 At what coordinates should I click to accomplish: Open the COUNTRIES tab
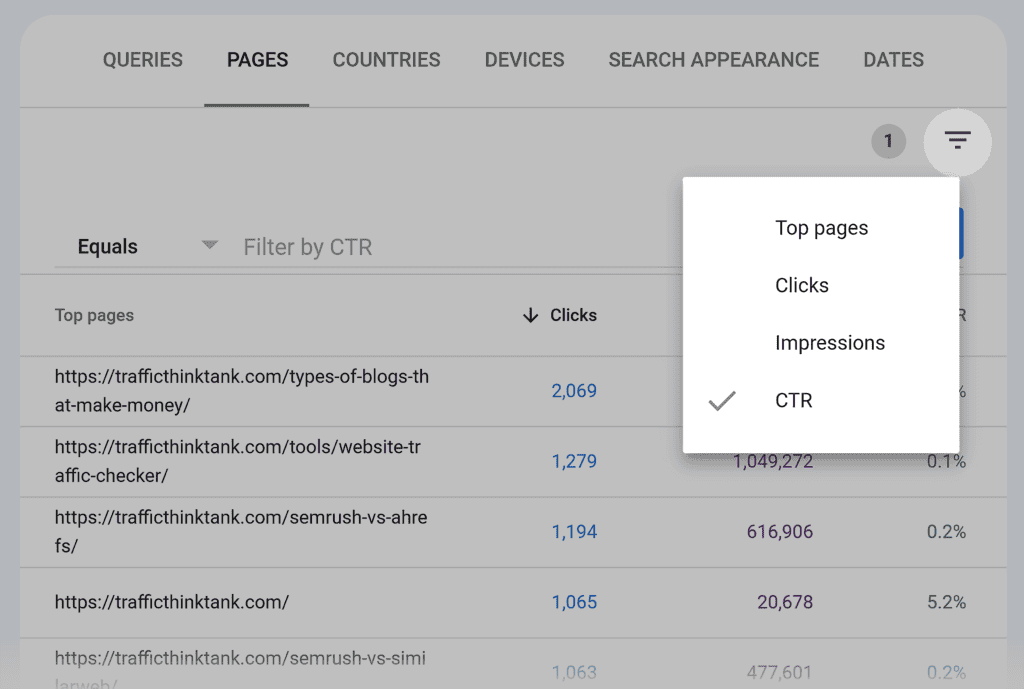(x=386, y=60)
